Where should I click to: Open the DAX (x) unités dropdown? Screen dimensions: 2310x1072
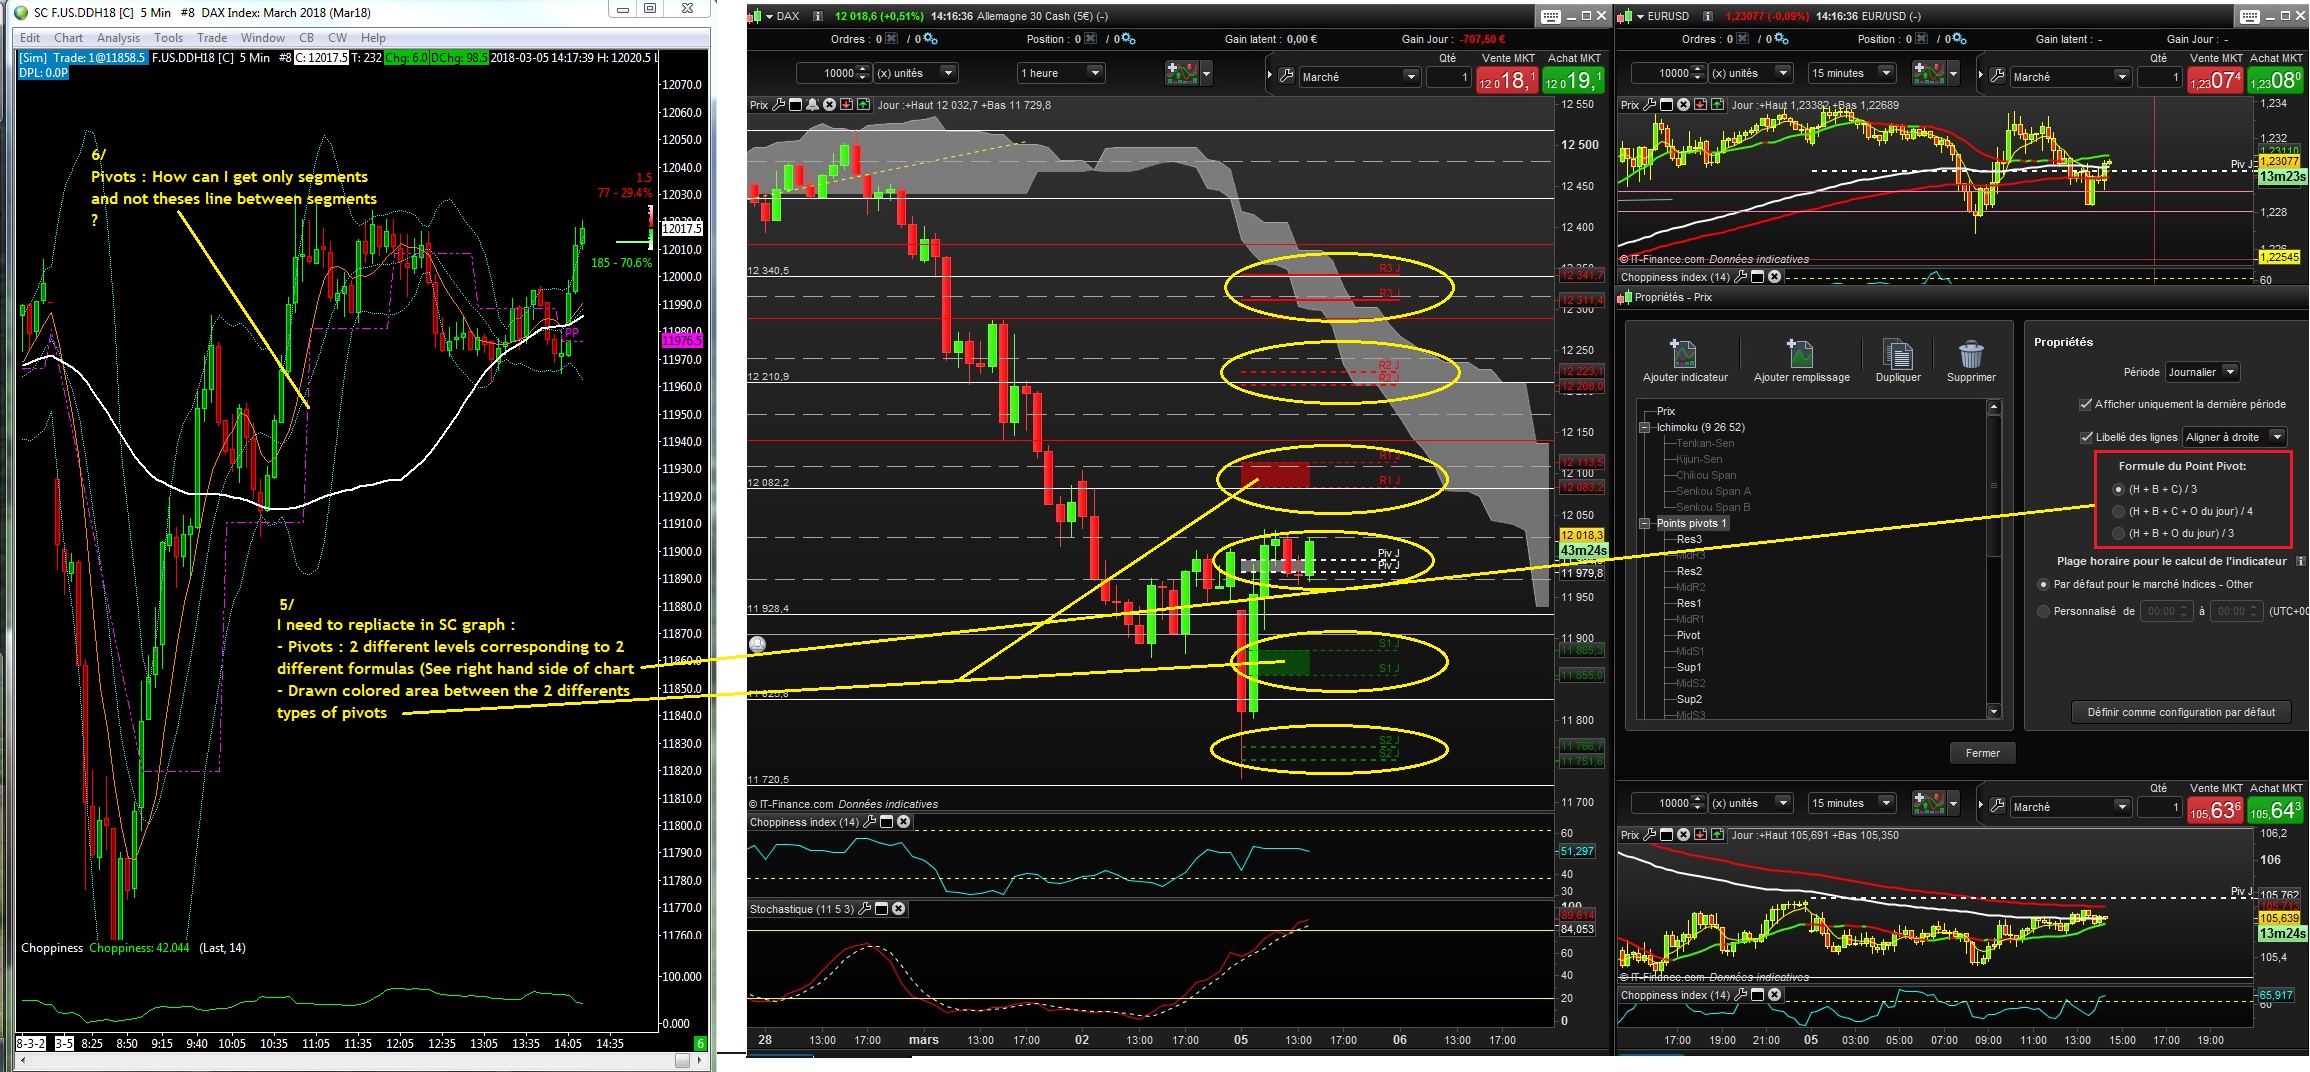[916, 73]
